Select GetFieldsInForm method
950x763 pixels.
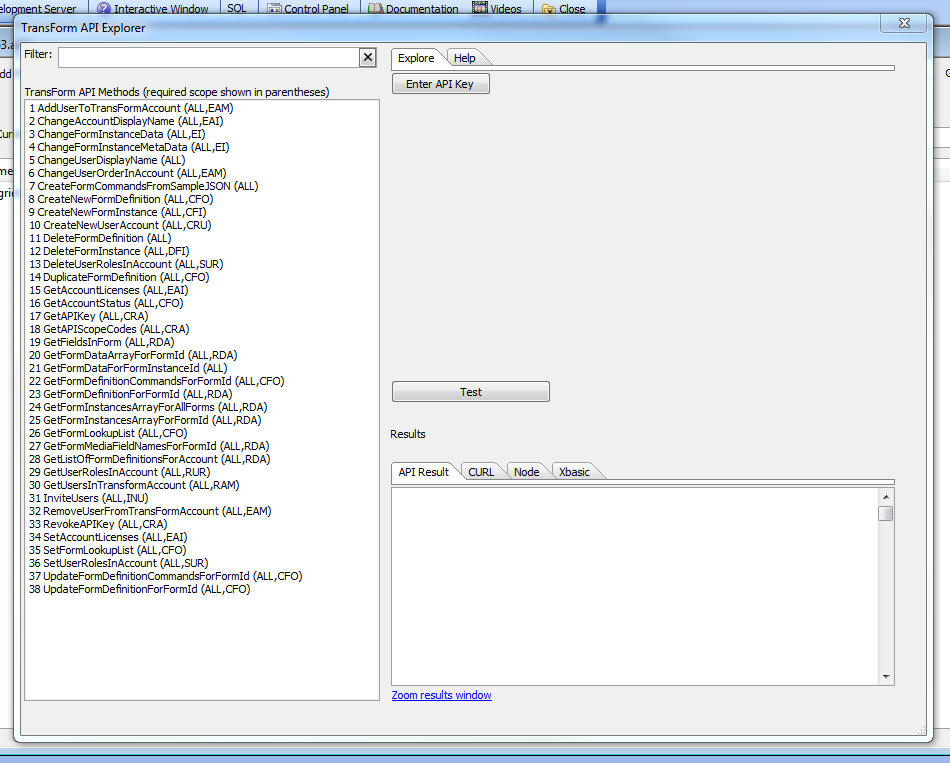click(102, 342)
